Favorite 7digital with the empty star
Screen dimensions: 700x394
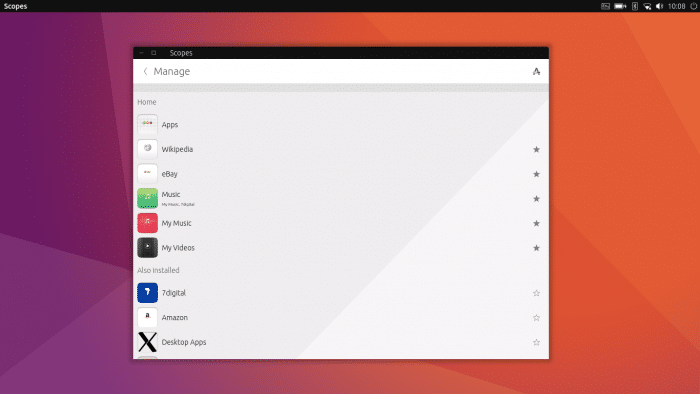[x=536, y=293]
